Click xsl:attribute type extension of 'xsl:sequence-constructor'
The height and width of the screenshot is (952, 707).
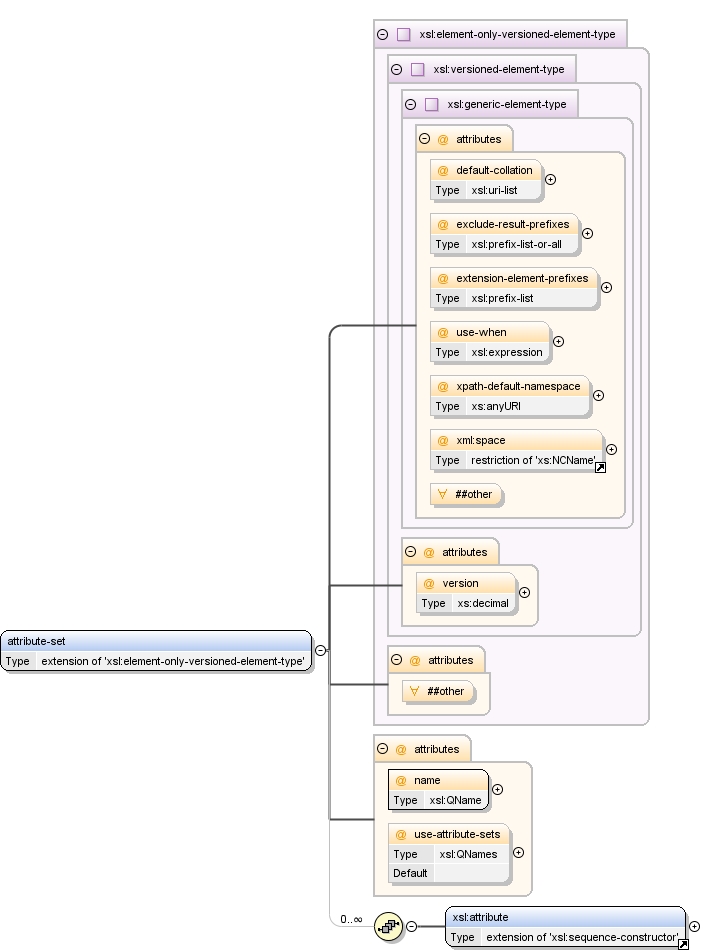point(582,937)
